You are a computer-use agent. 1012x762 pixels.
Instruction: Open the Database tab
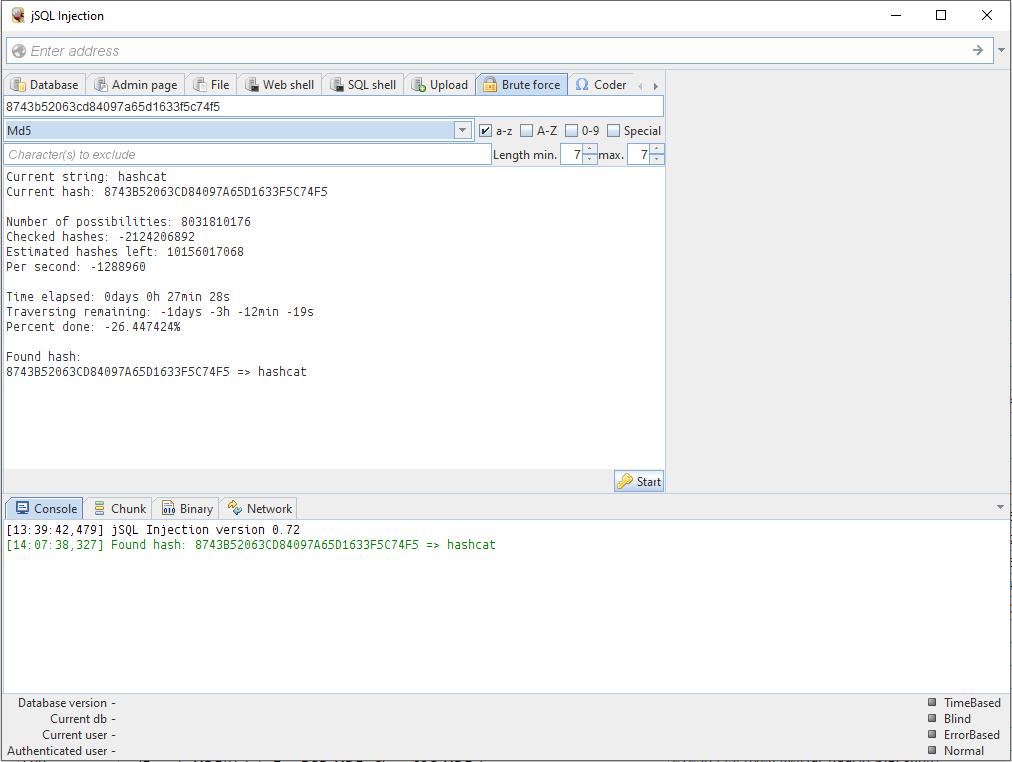(44, 85)
